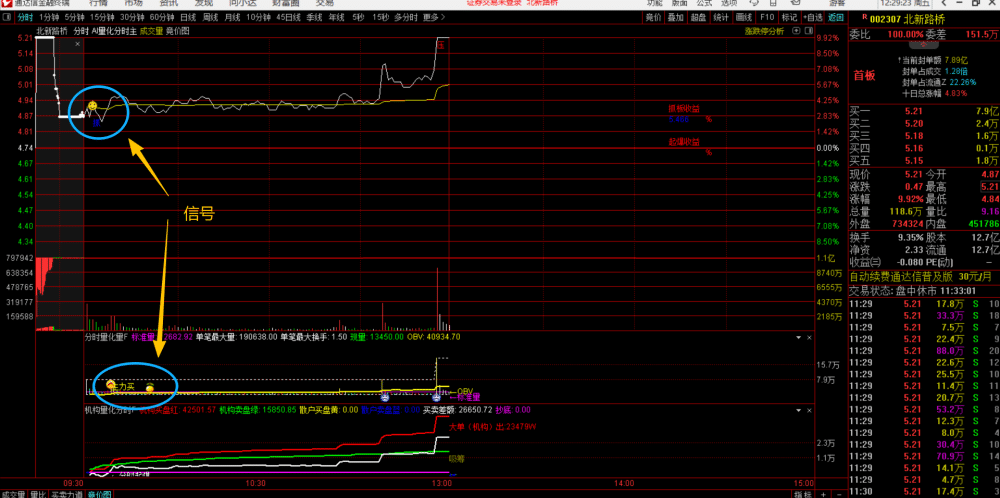Click the smiley signal marker on price chart
Image resolution: width=1000 pixels, height=498 pixels.
pos(92,105)
